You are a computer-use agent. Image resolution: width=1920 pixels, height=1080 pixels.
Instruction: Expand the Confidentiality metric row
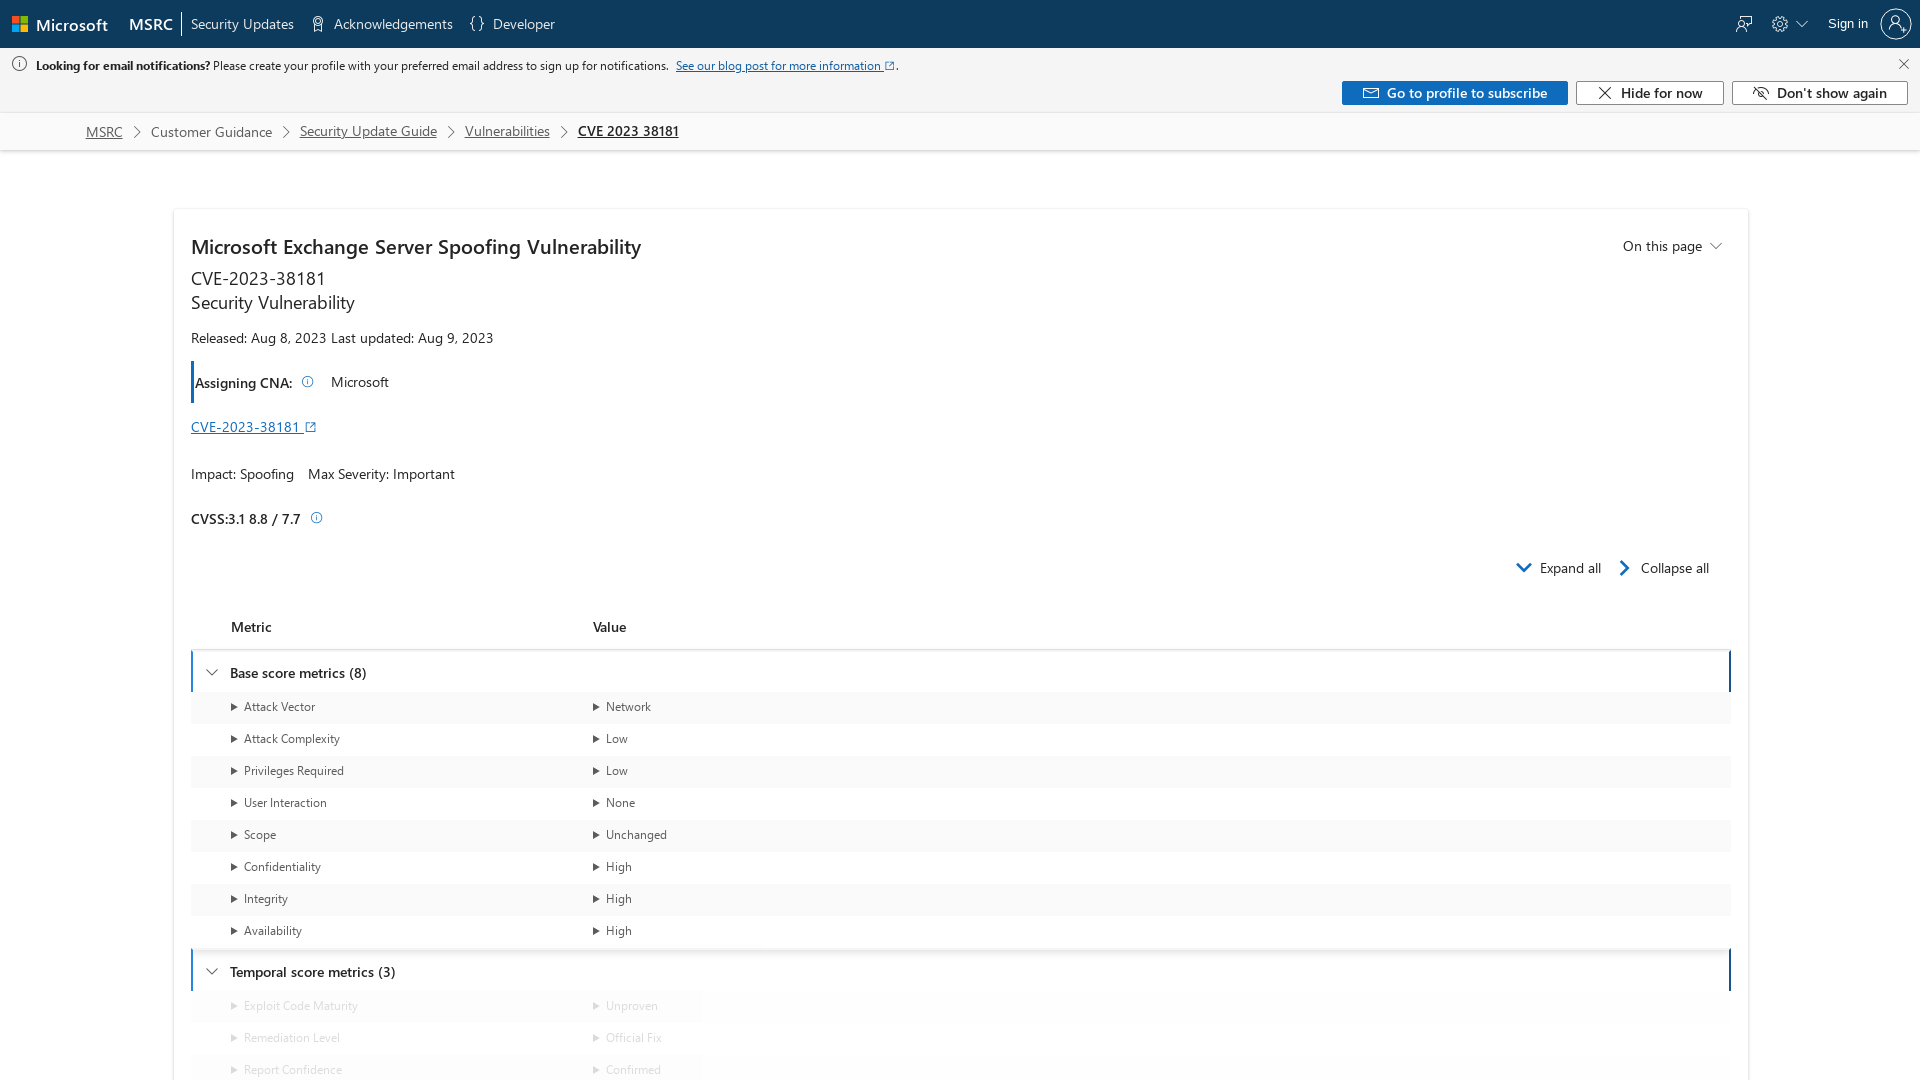tap(275, 867)
